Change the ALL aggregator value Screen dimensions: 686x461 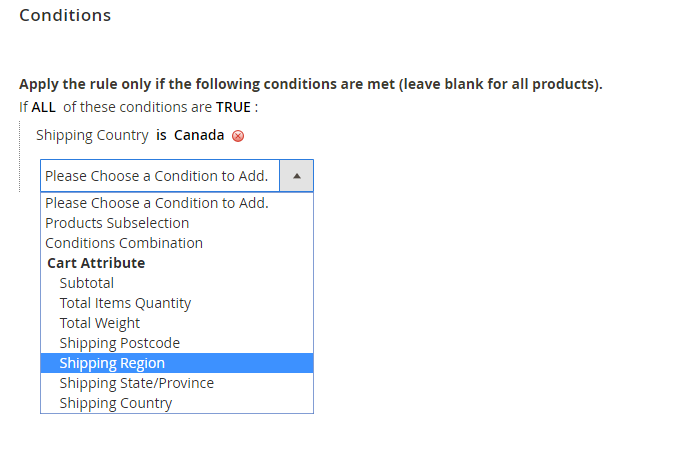[x=43, y=107]
